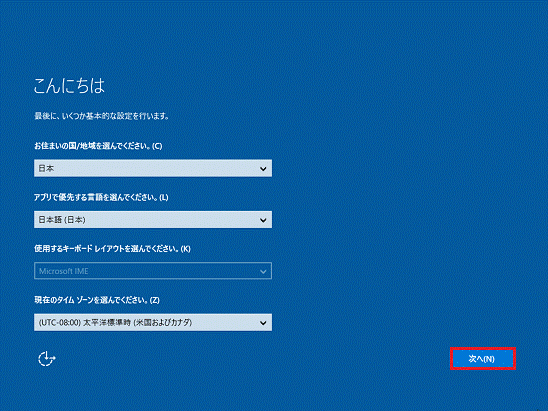Screen dimensions: 548x411
Task: Click the こんにちは heading text
Action: click(x=69, y=86)
